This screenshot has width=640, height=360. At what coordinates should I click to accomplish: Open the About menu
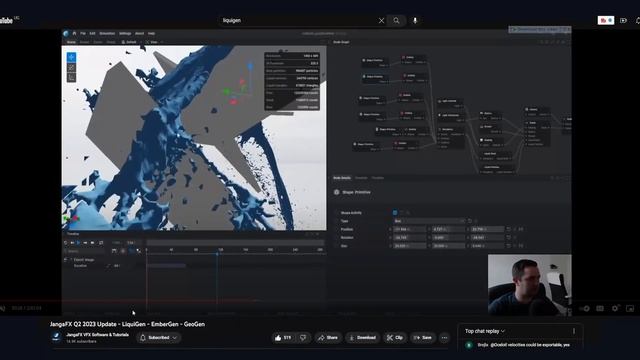tap(140, 33)
